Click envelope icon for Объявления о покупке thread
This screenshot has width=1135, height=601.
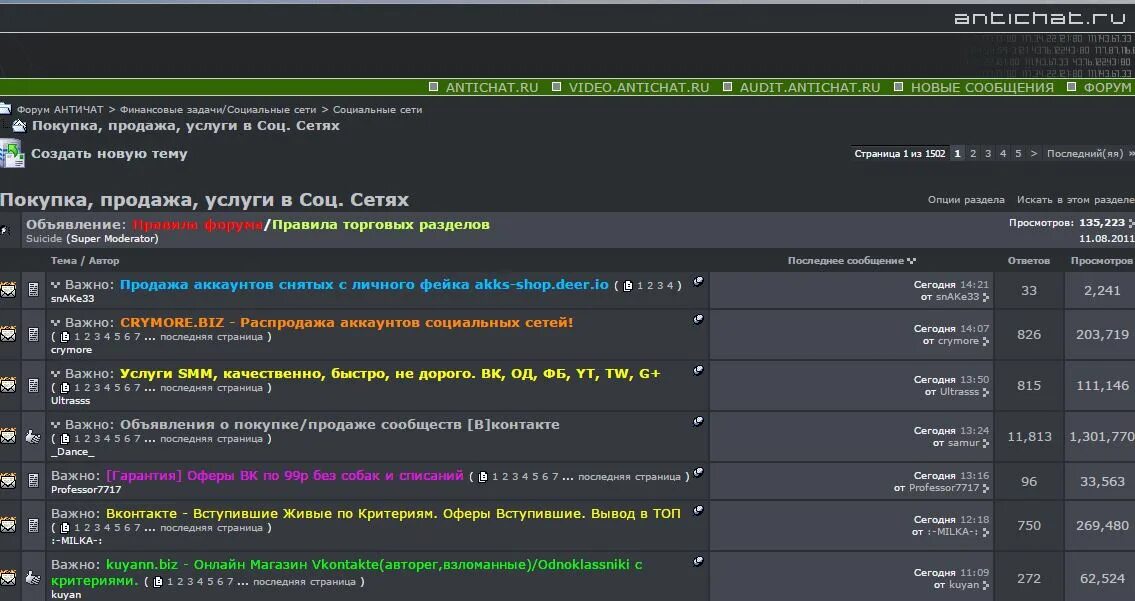click(x=8, y=437)
